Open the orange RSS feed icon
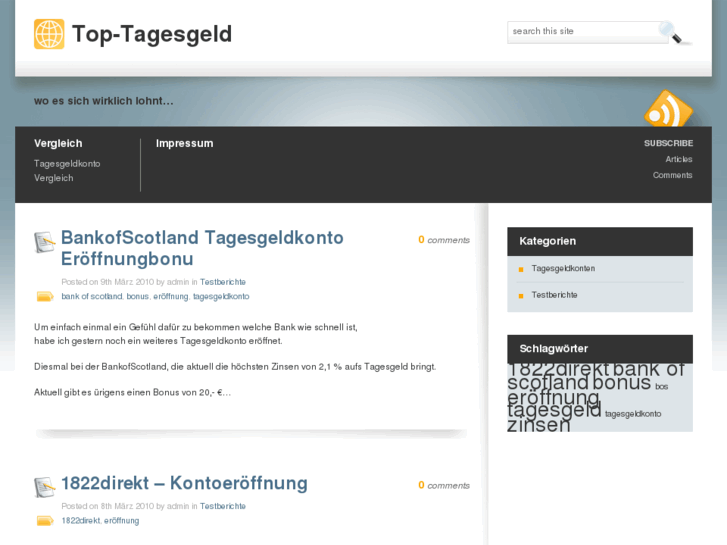The width and height of the screenshot is (727, 545). tap(669, 109)
